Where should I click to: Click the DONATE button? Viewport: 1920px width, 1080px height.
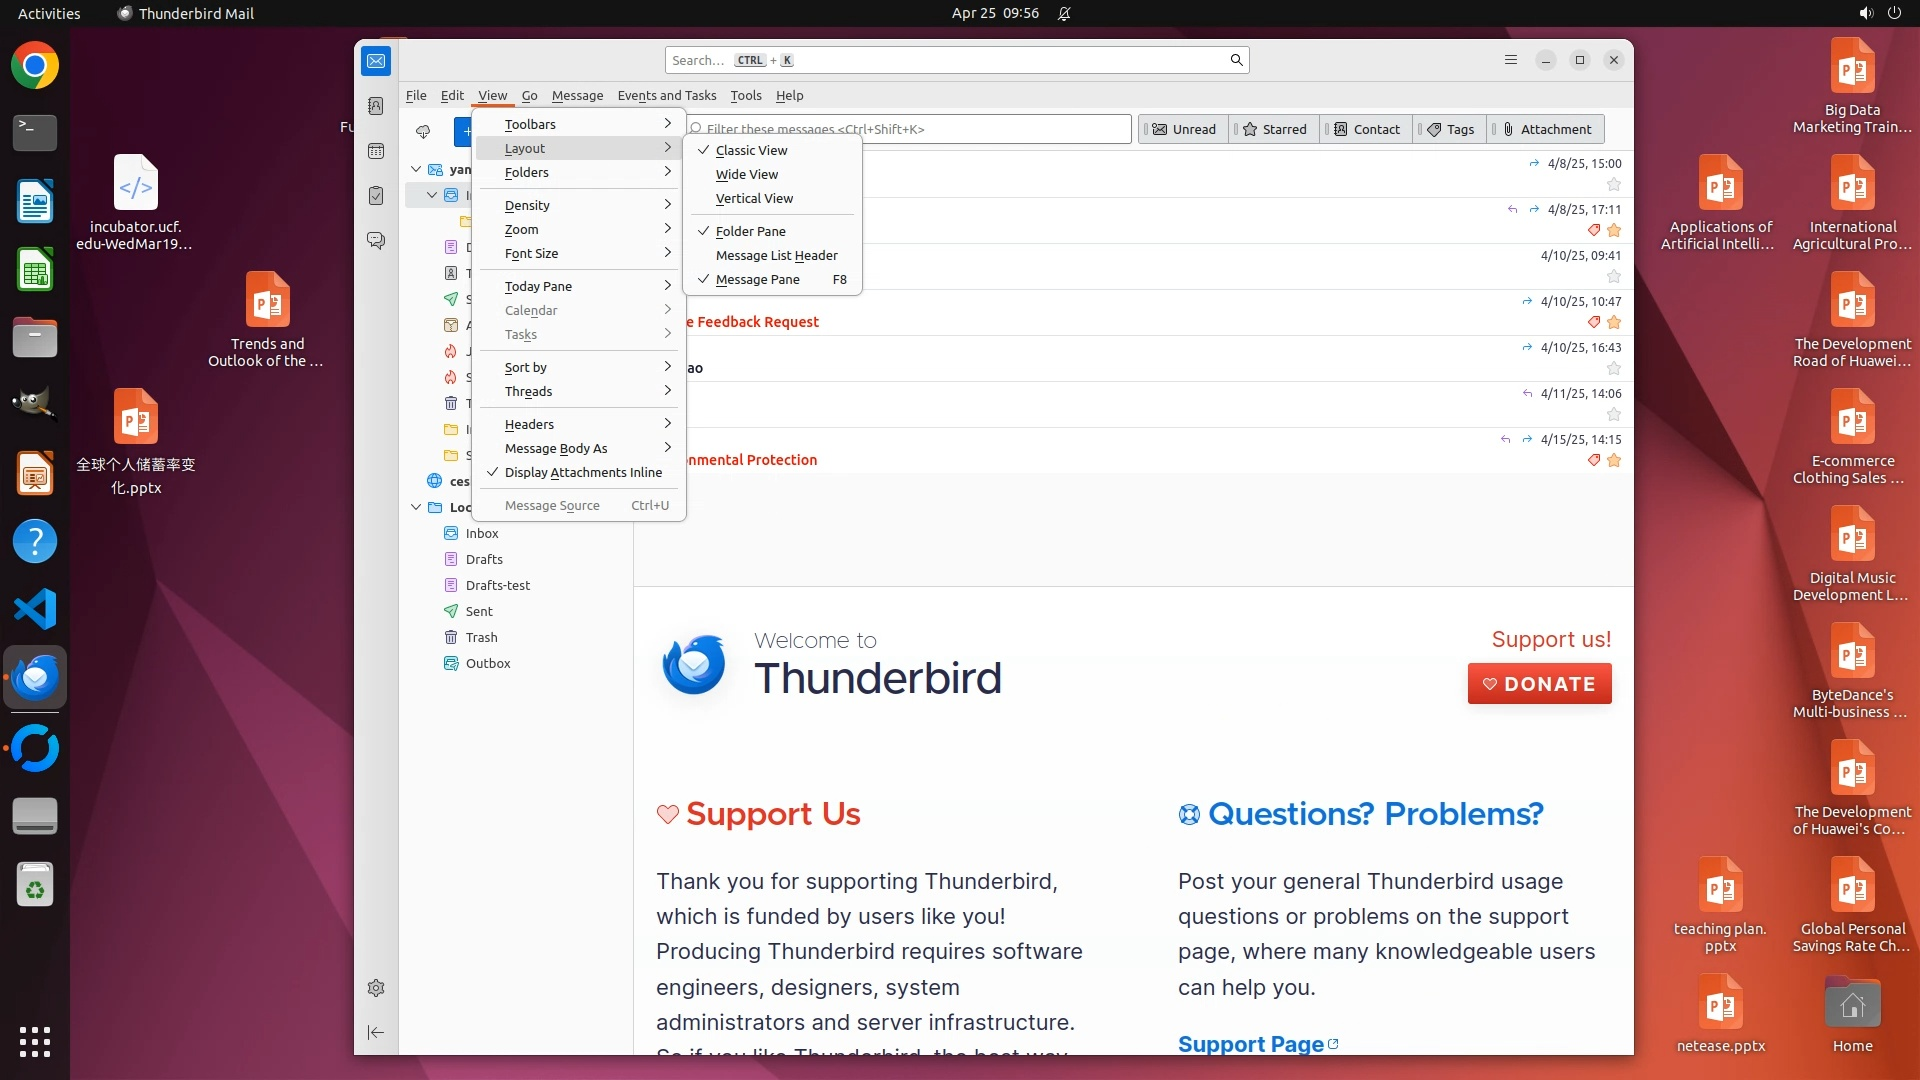pos(1539,684)
